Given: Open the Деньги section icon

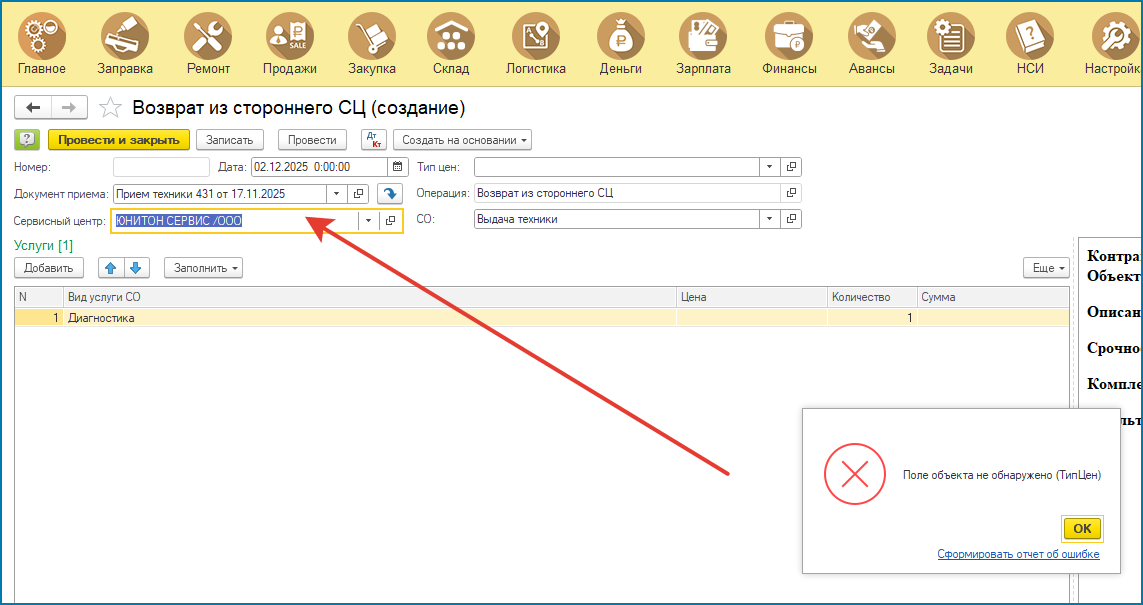Looking at the screenshot, I should click(620, 36).
